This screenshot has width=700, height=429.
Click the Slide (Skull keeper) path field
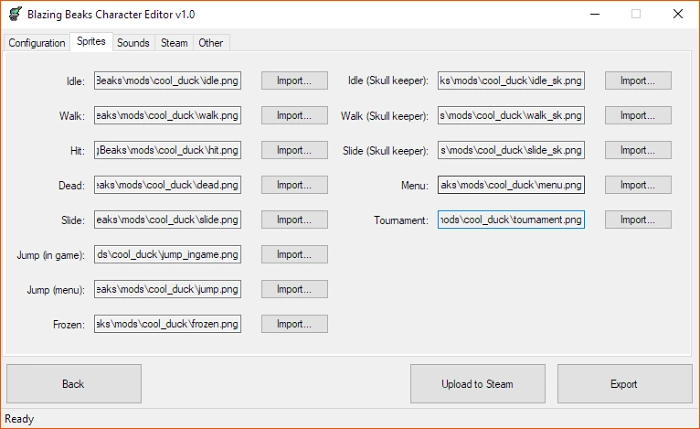(x=510, y=150)
